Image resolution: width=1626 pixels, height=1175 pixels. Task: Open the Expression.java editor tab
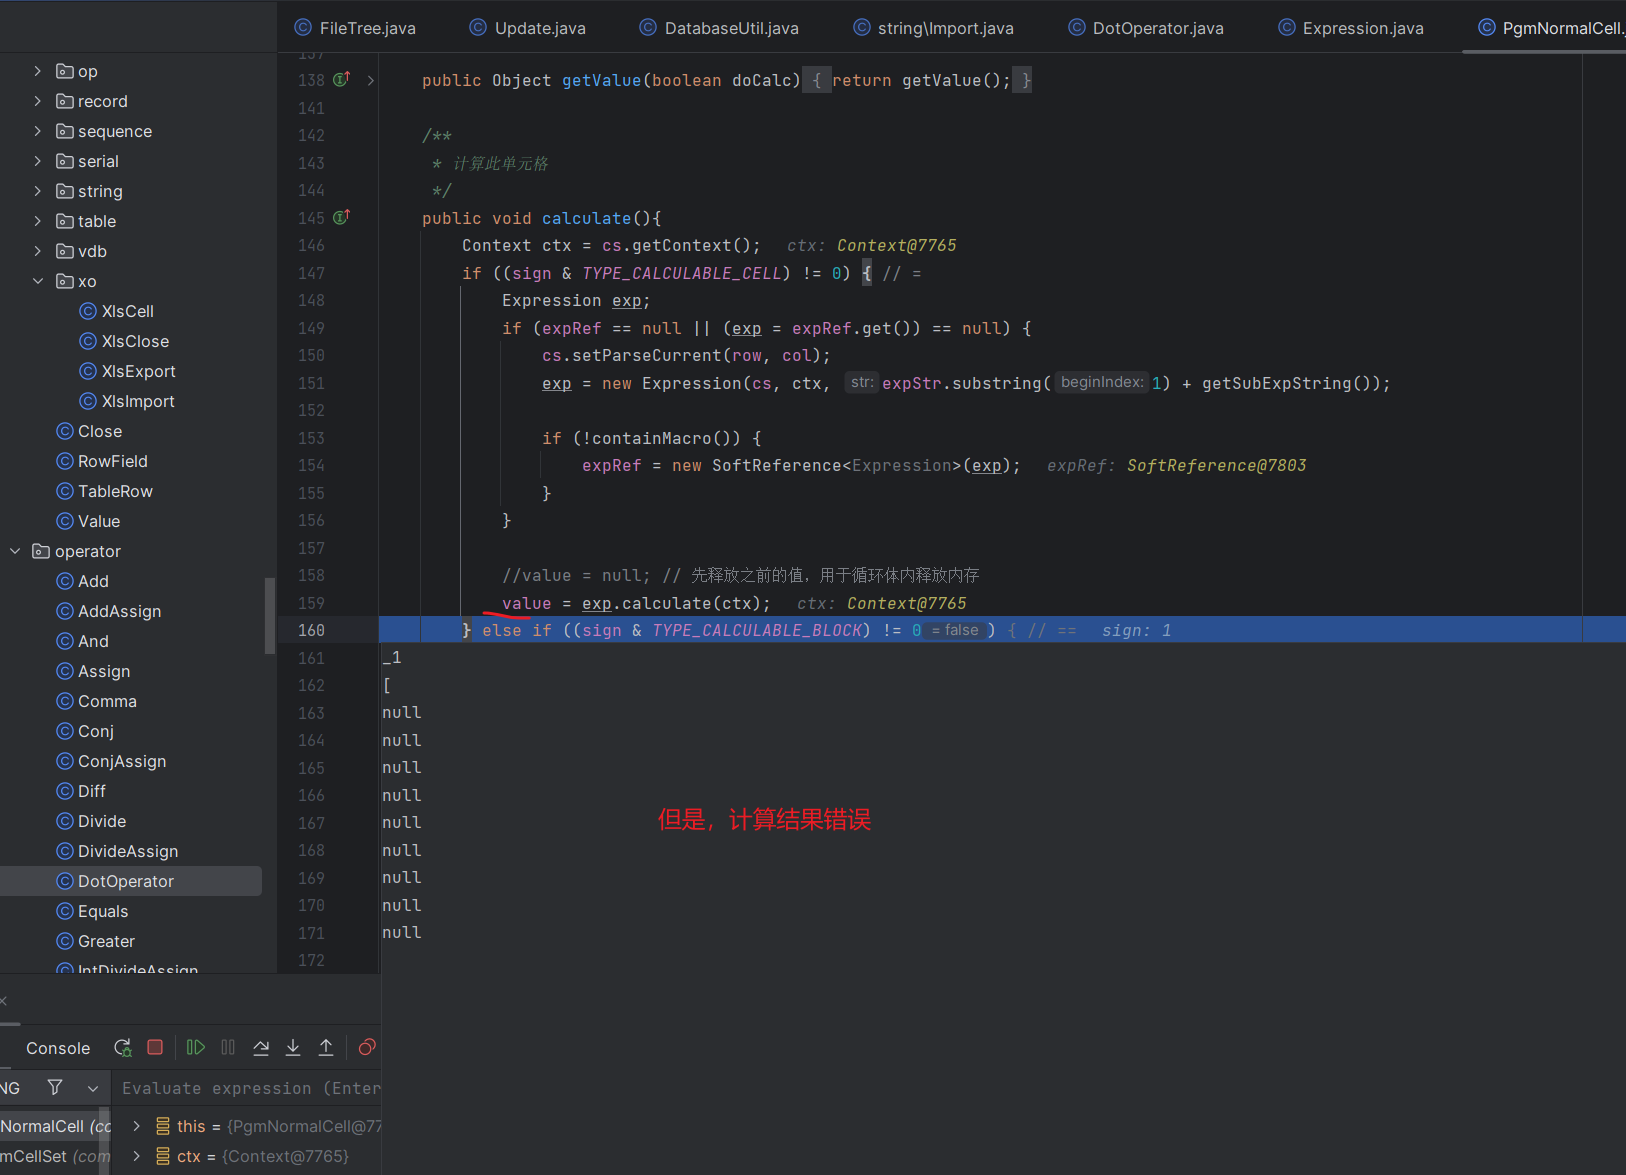click(x=1362, y=28)
